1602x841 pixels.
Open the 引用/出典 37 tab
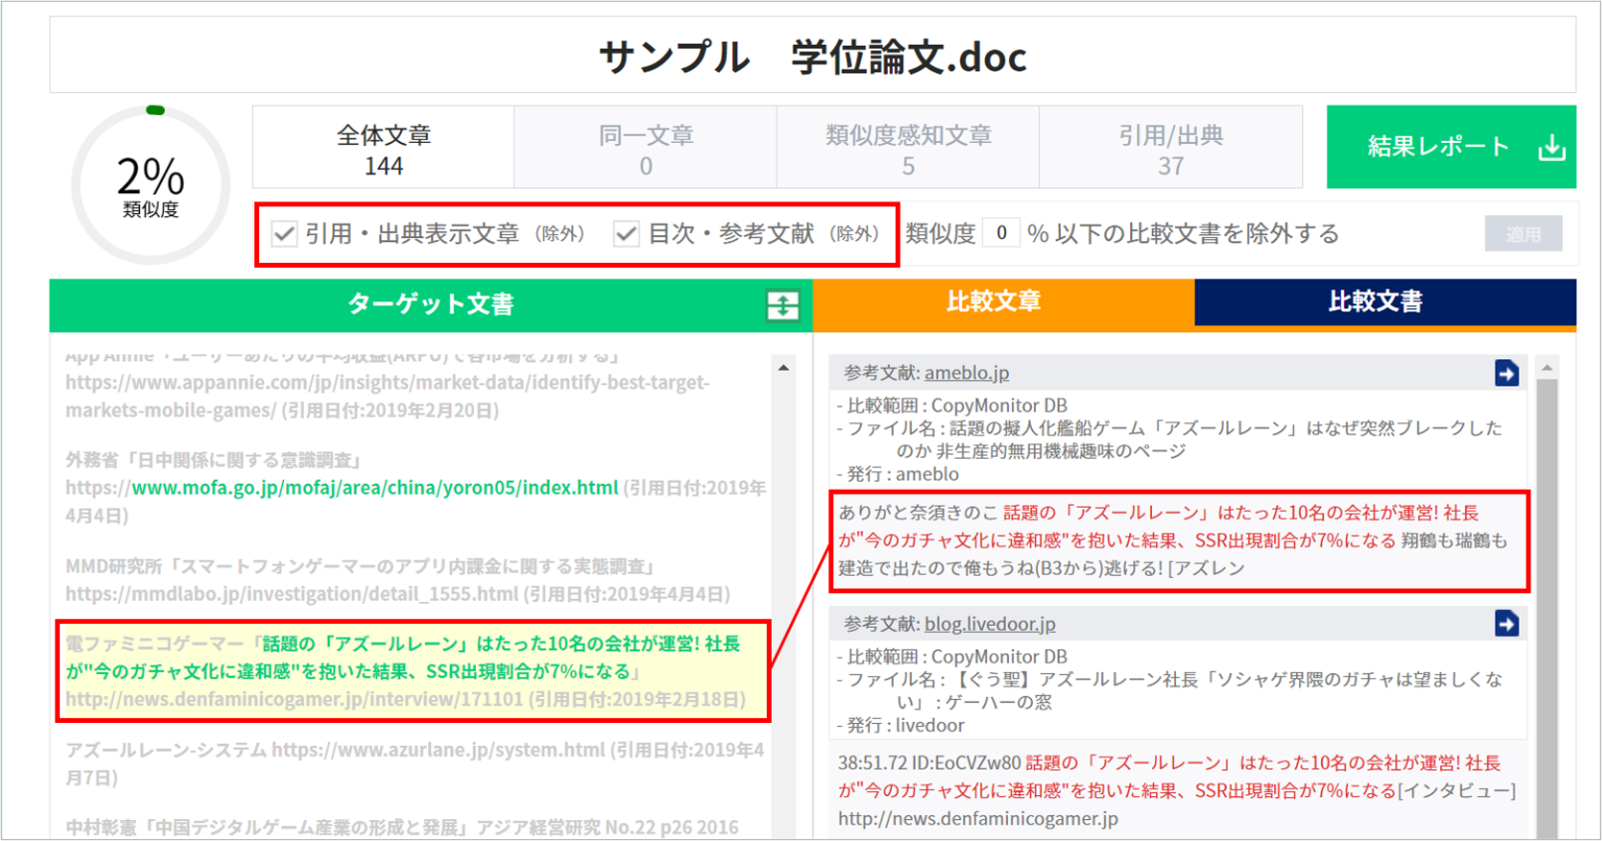tap(1171, 148)
